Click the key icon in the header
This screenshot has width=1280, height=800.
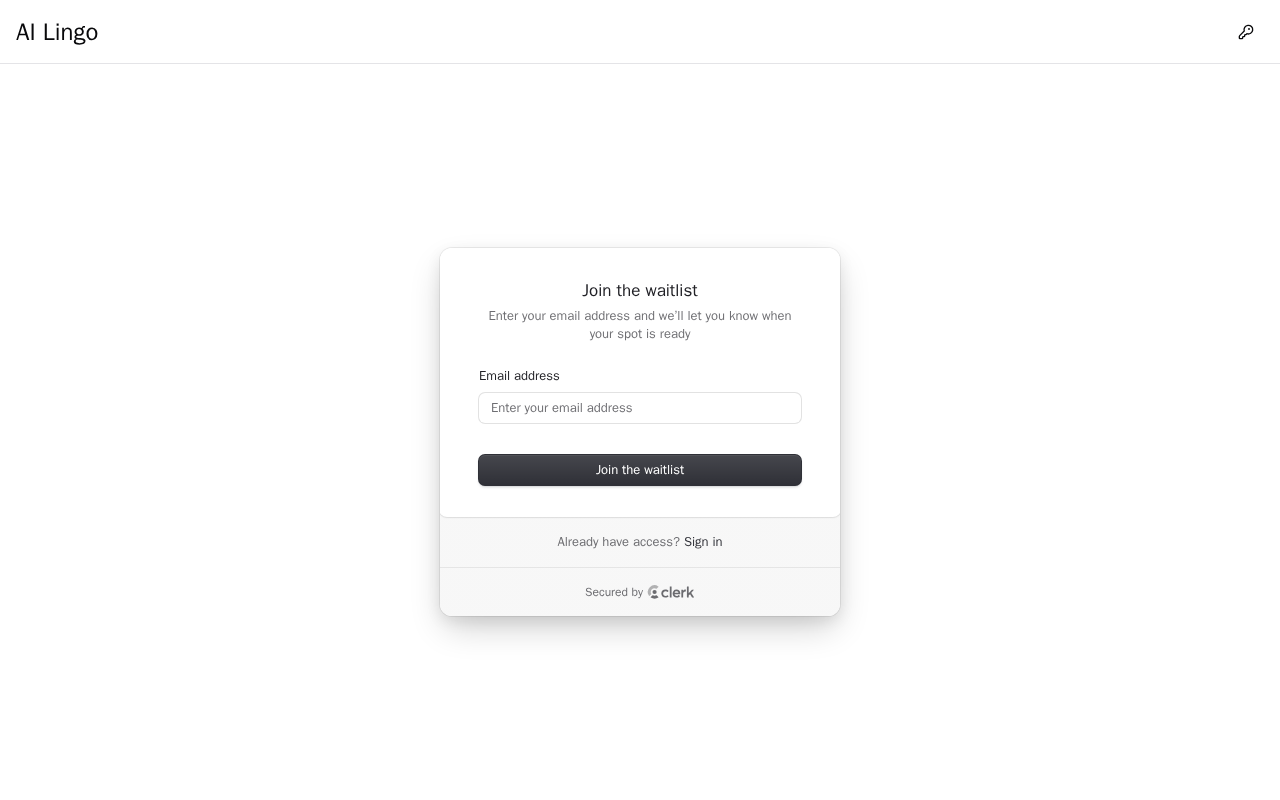click(1246, 32)
